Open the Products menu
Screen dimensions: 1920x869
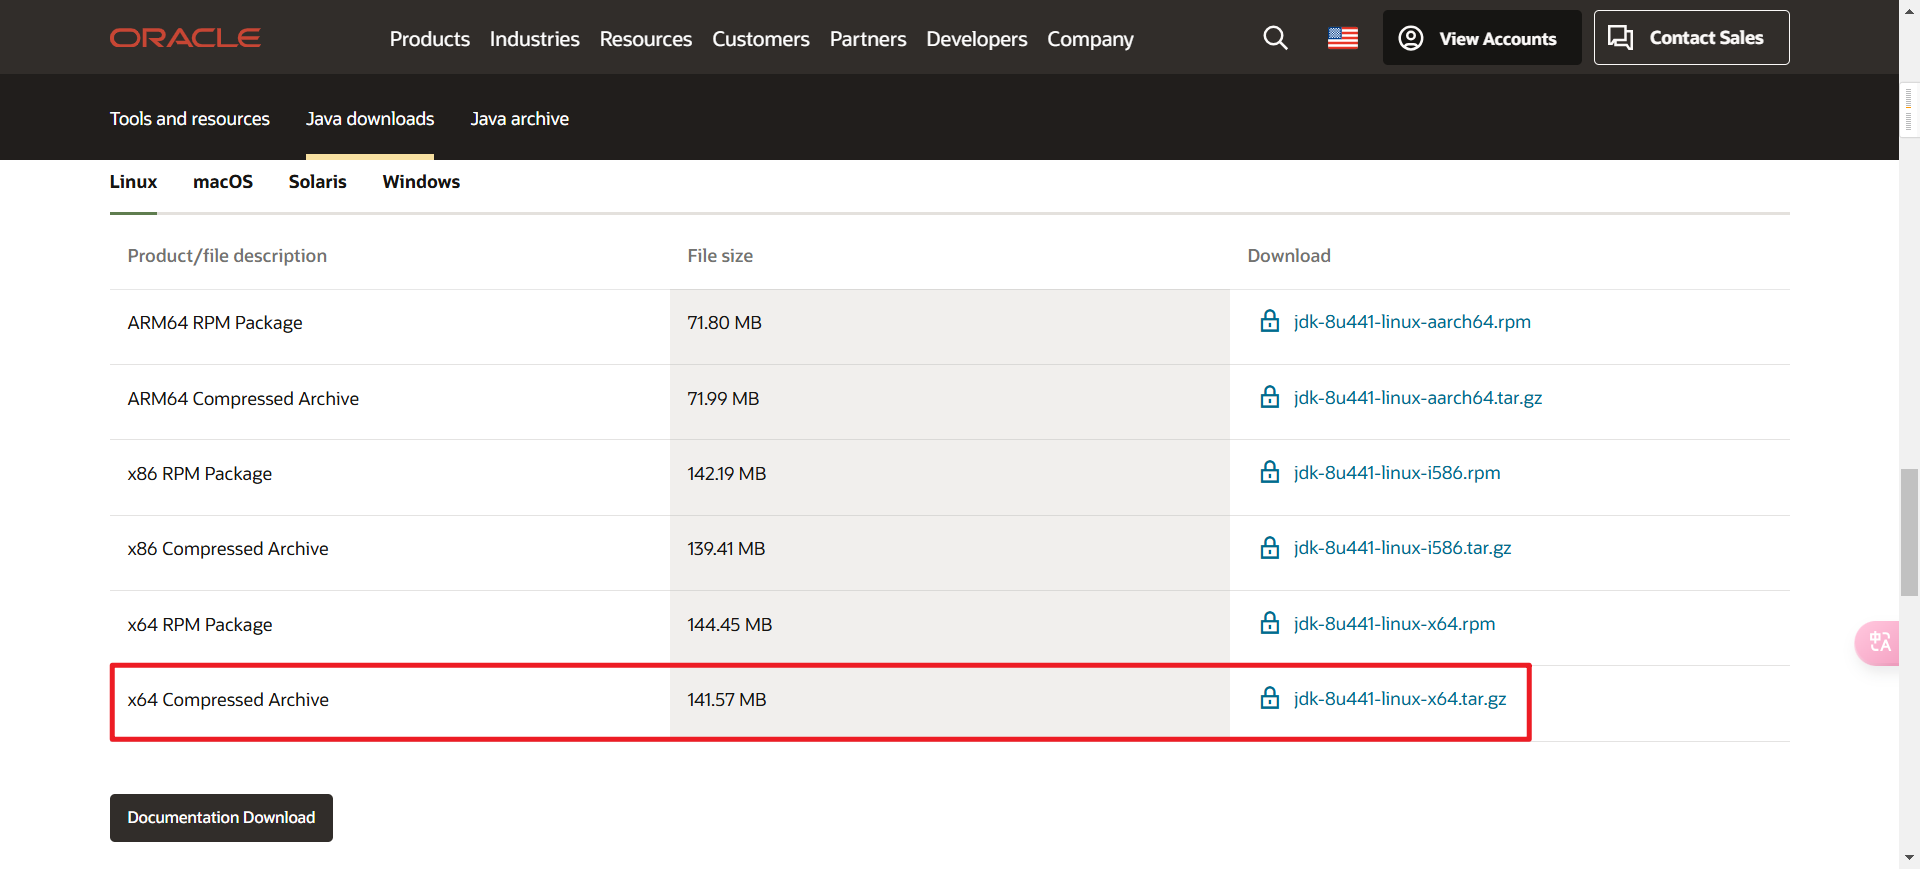(430, 39)
